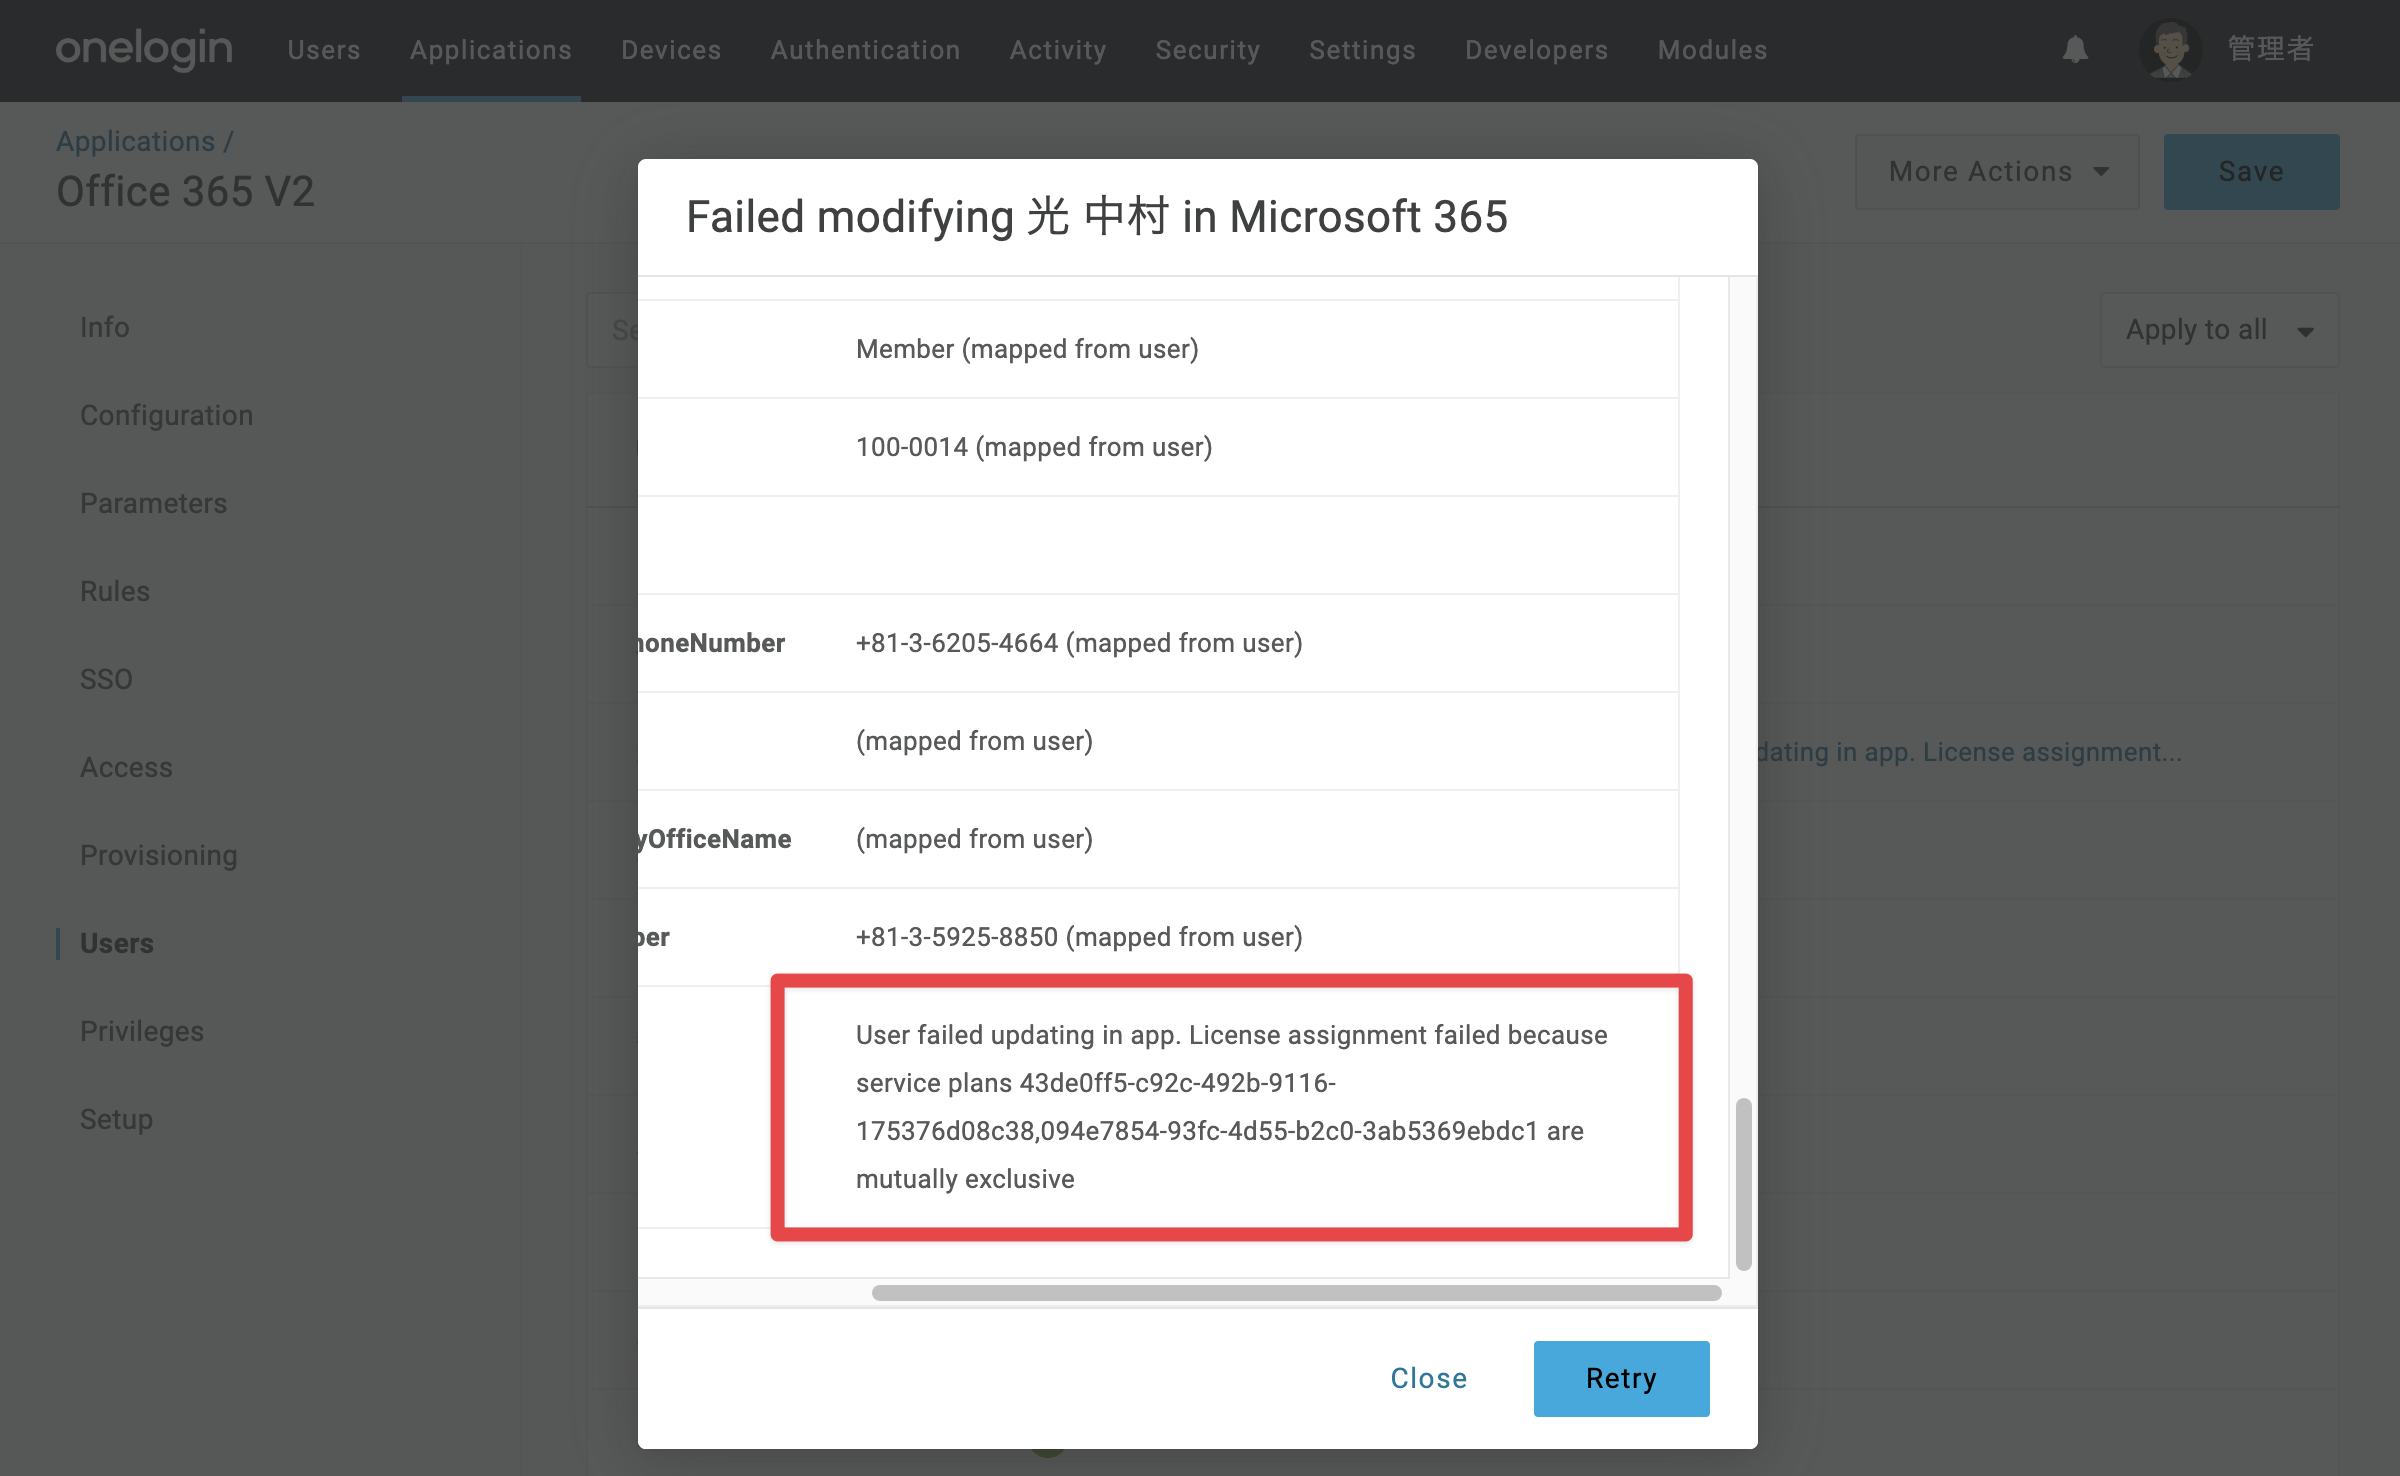The height and width of the screenshot is (1476, 2400).
Task: Open the Applications navigation menu
Action: click(x=491, y=50)
